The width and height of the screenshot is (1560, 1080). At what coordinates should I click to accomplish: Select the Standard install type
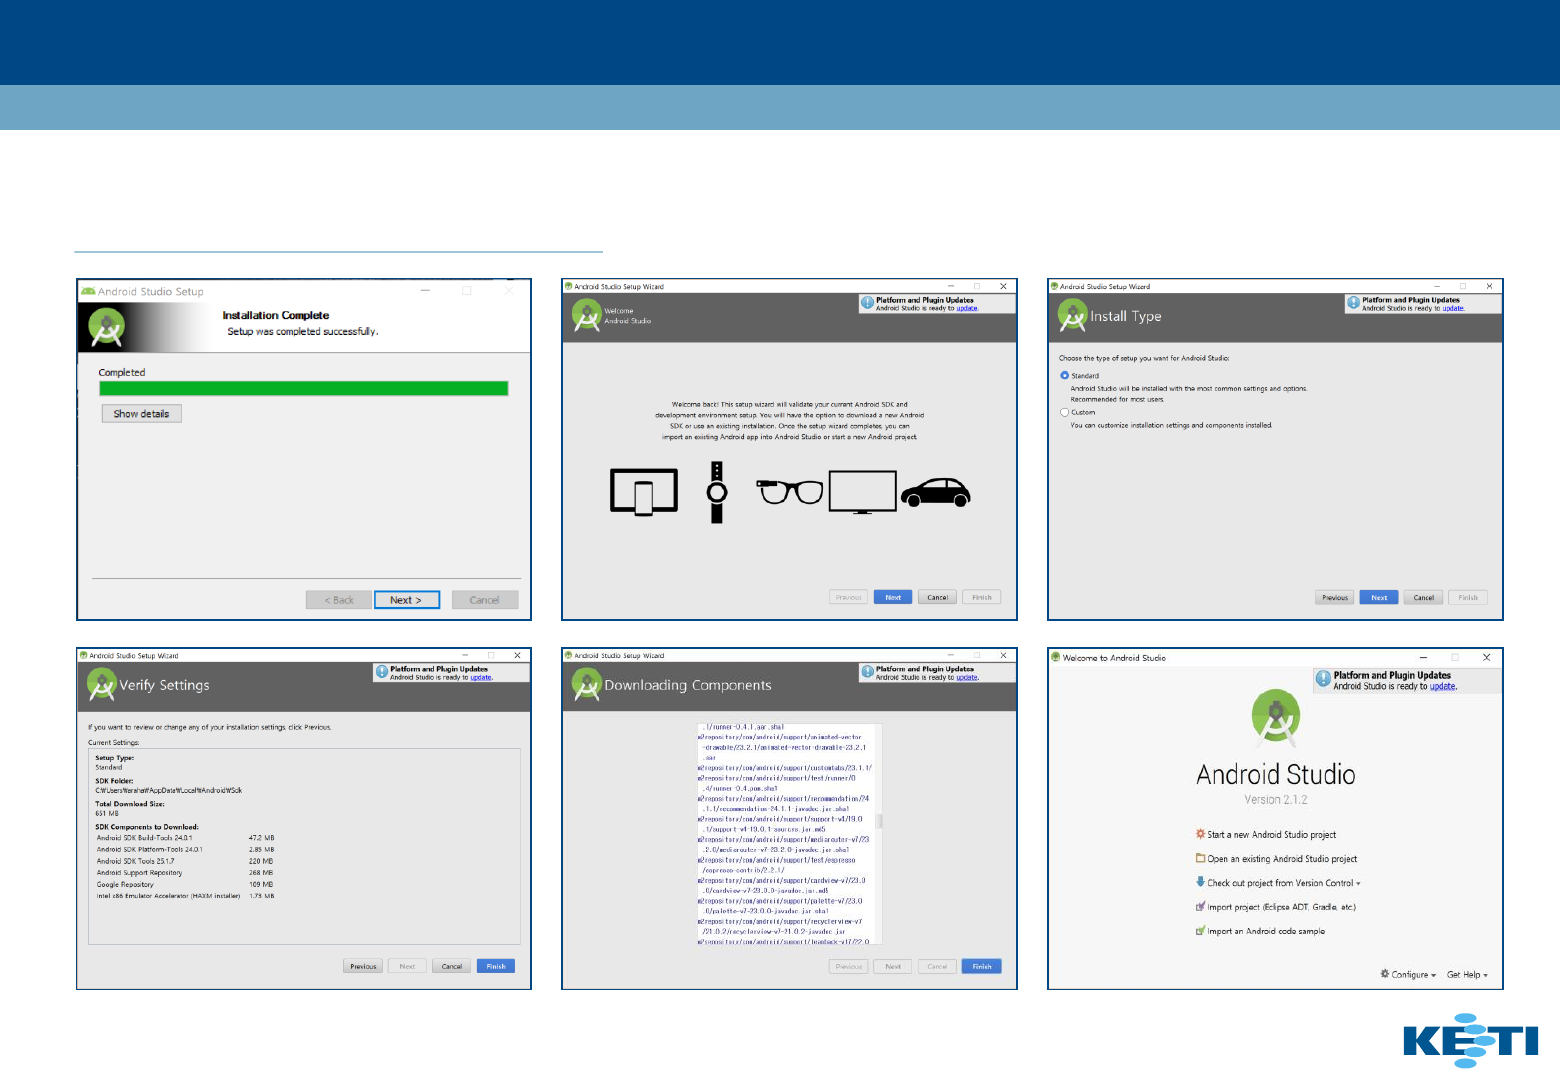click(x=1064, y=376)
